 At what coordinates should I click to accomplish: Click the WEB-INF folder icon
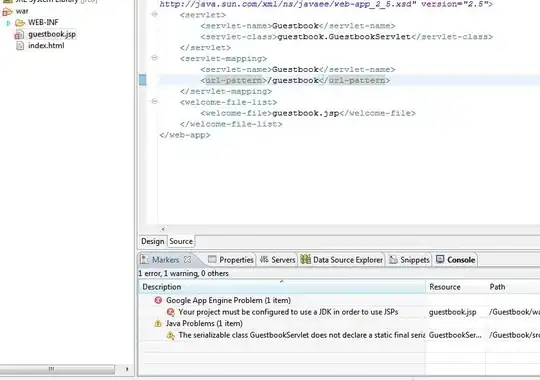click(20, 23)
